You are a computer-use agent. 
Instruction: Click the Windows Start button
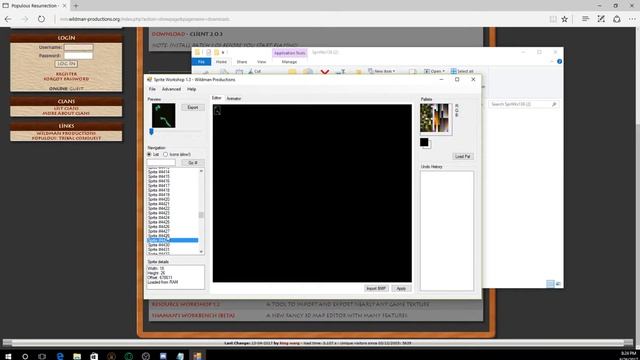click(8, 356)
